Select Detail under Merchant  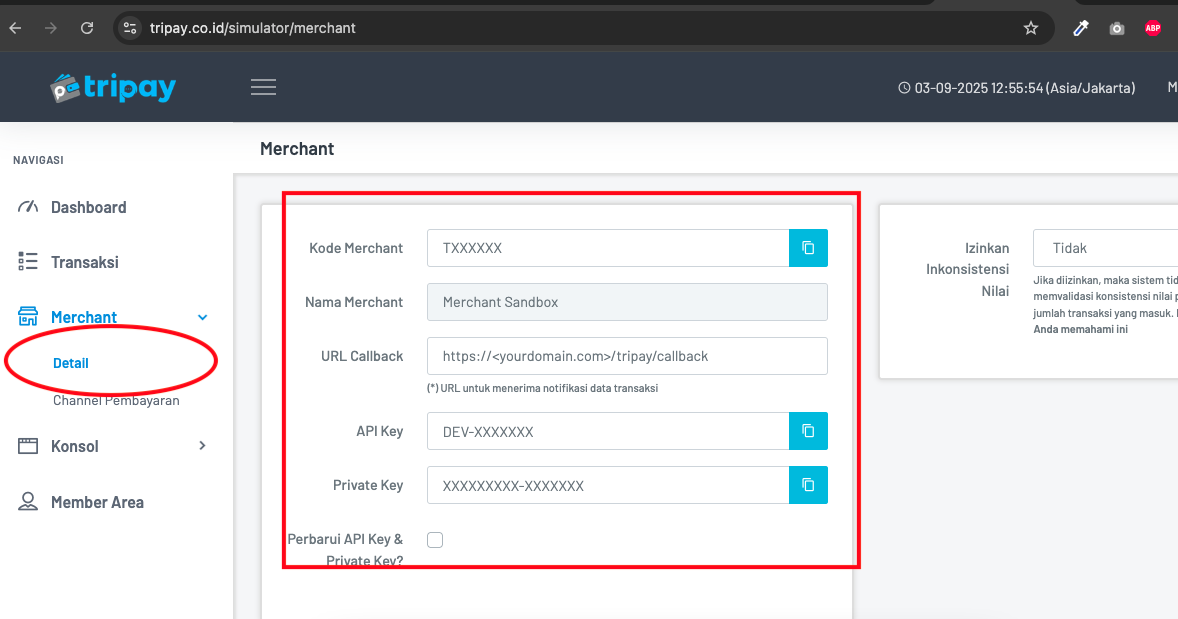click(71, 363)
